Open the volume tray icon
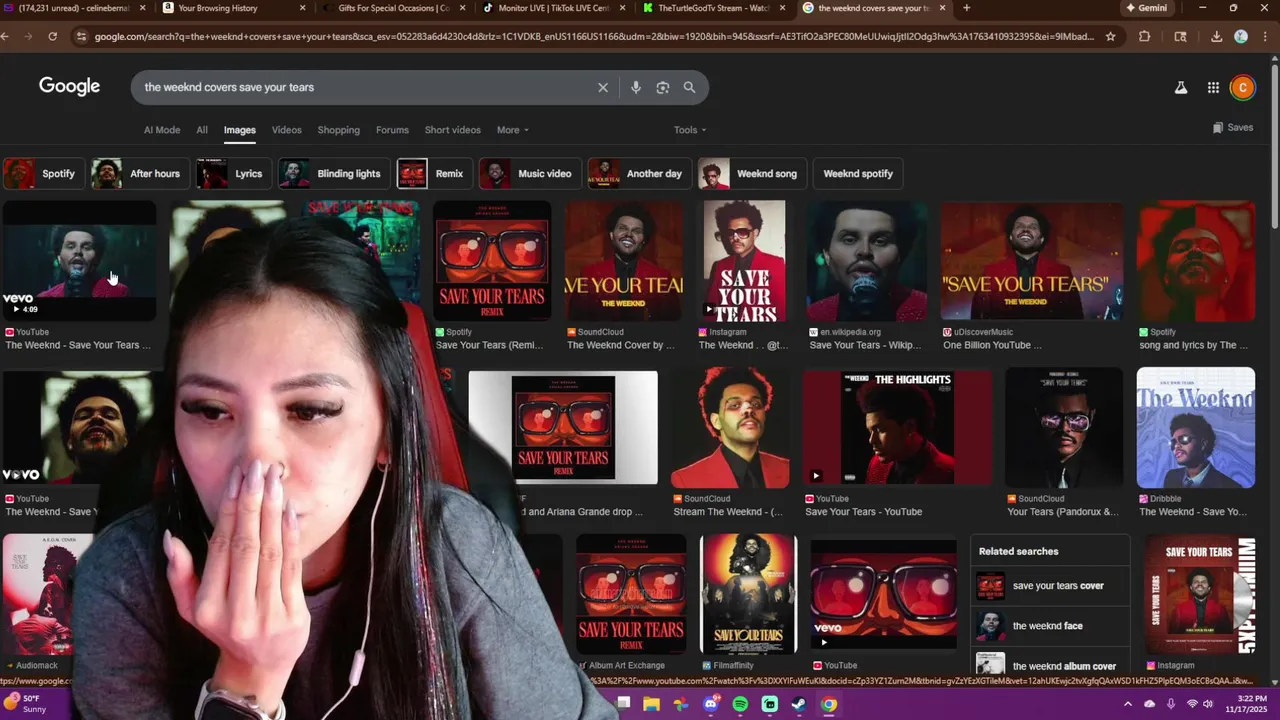This screenshot has height=720, width=1280. (x=1208, y=704)
